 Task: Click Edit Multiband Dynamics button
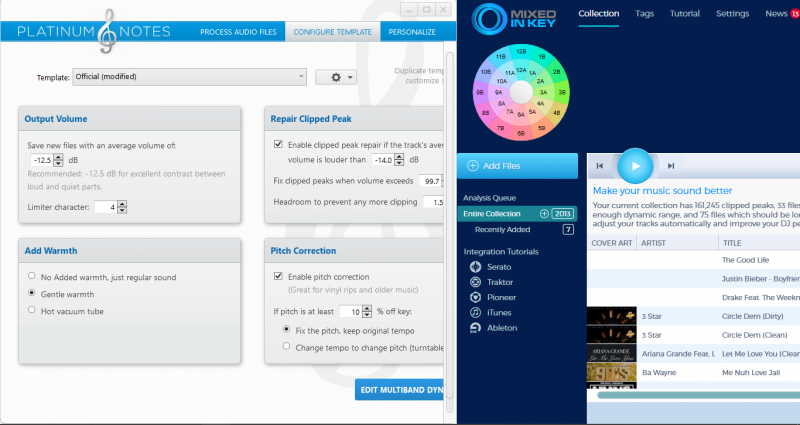click(399, 390)
